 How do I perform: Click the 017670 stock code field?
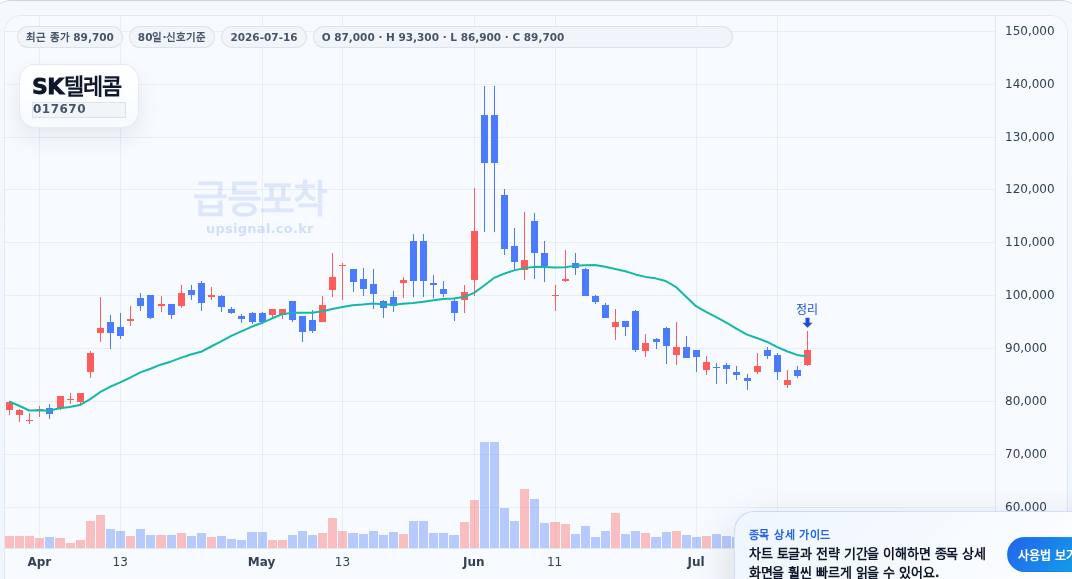coord(79,109)
